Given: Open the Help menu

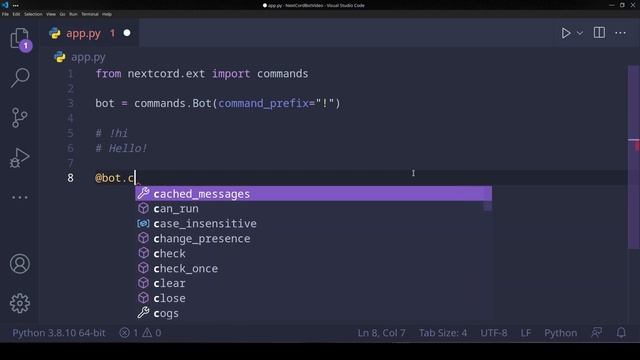Looking at the screenshot, I should tap(107, 14).
